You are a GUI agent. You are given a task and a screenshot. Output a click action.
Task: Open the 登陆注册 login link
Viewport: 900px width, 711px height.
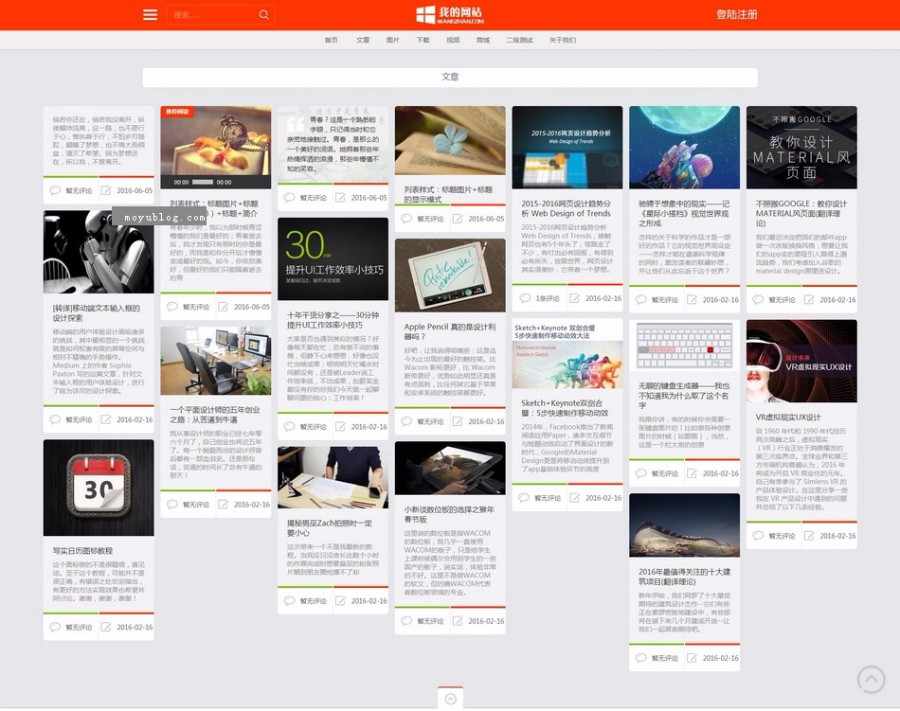(x=736, y=14)
